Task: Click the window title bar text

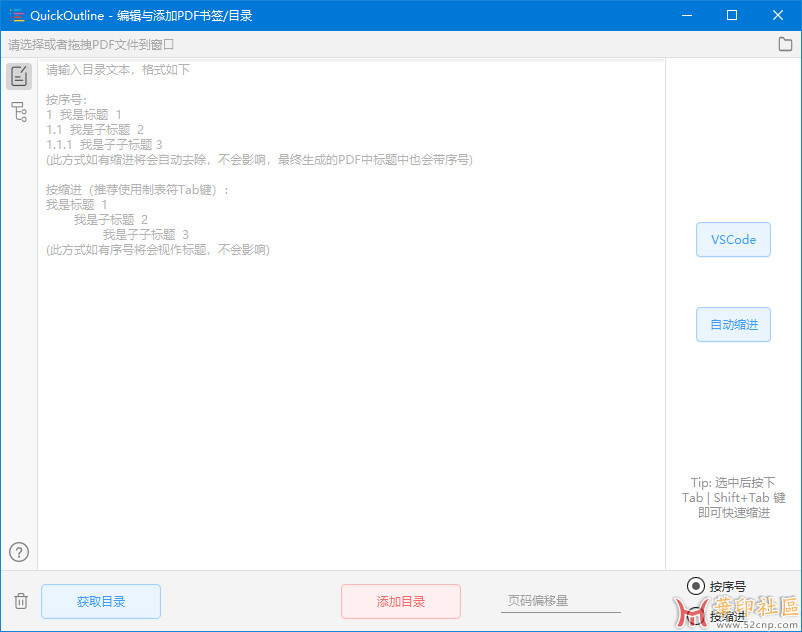Action: coord(141,15)
